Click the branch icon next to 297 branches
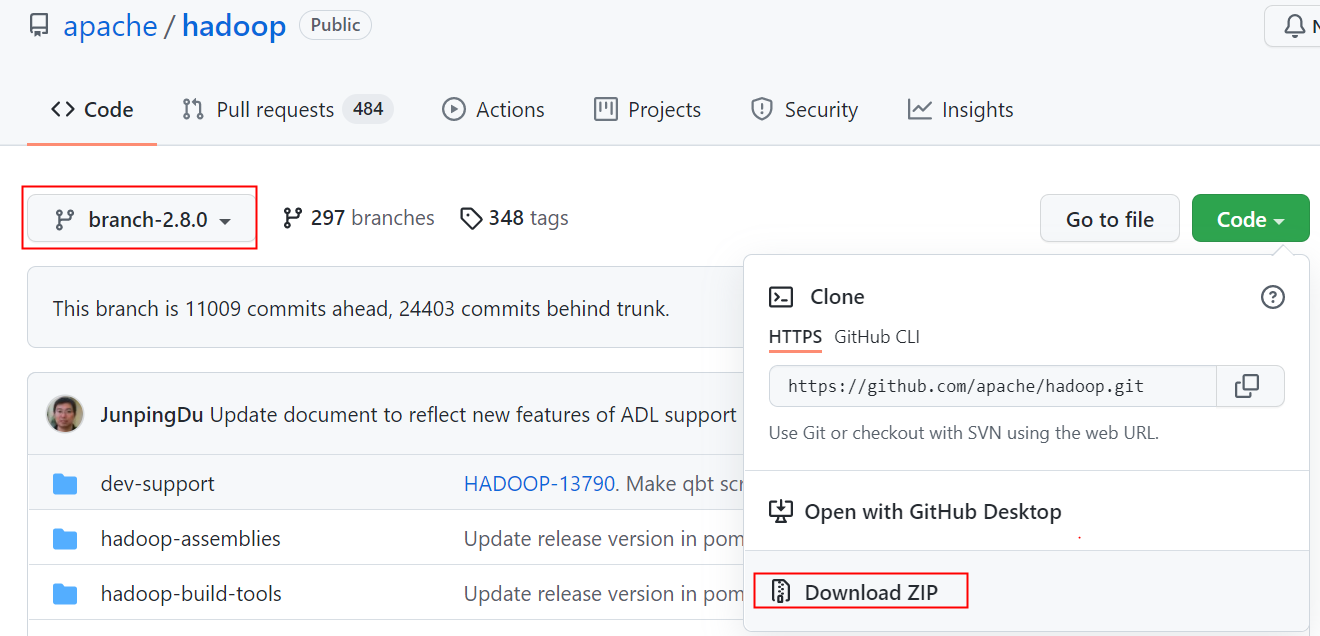The width and height of the screenshot is (1320, 636). pyautogui.click(x=292, y=217)
